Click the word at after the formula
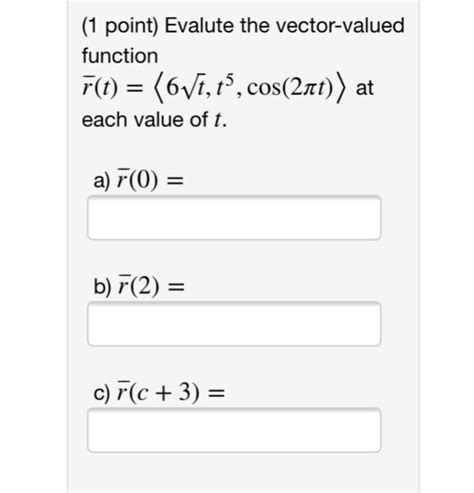The image size is (474, 493). pos(365,88)
